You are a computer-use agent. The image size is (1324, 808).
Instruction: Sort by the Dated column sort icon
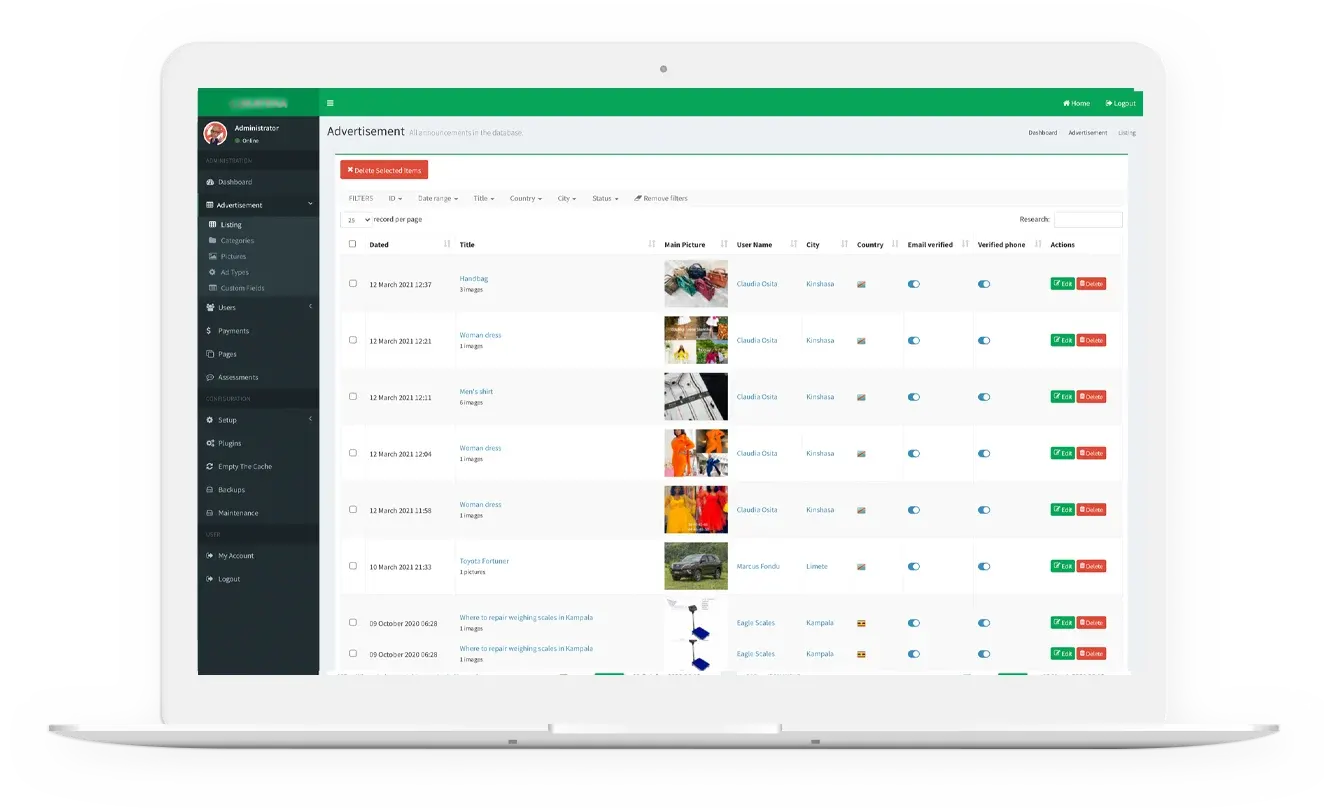coord(446,244)
